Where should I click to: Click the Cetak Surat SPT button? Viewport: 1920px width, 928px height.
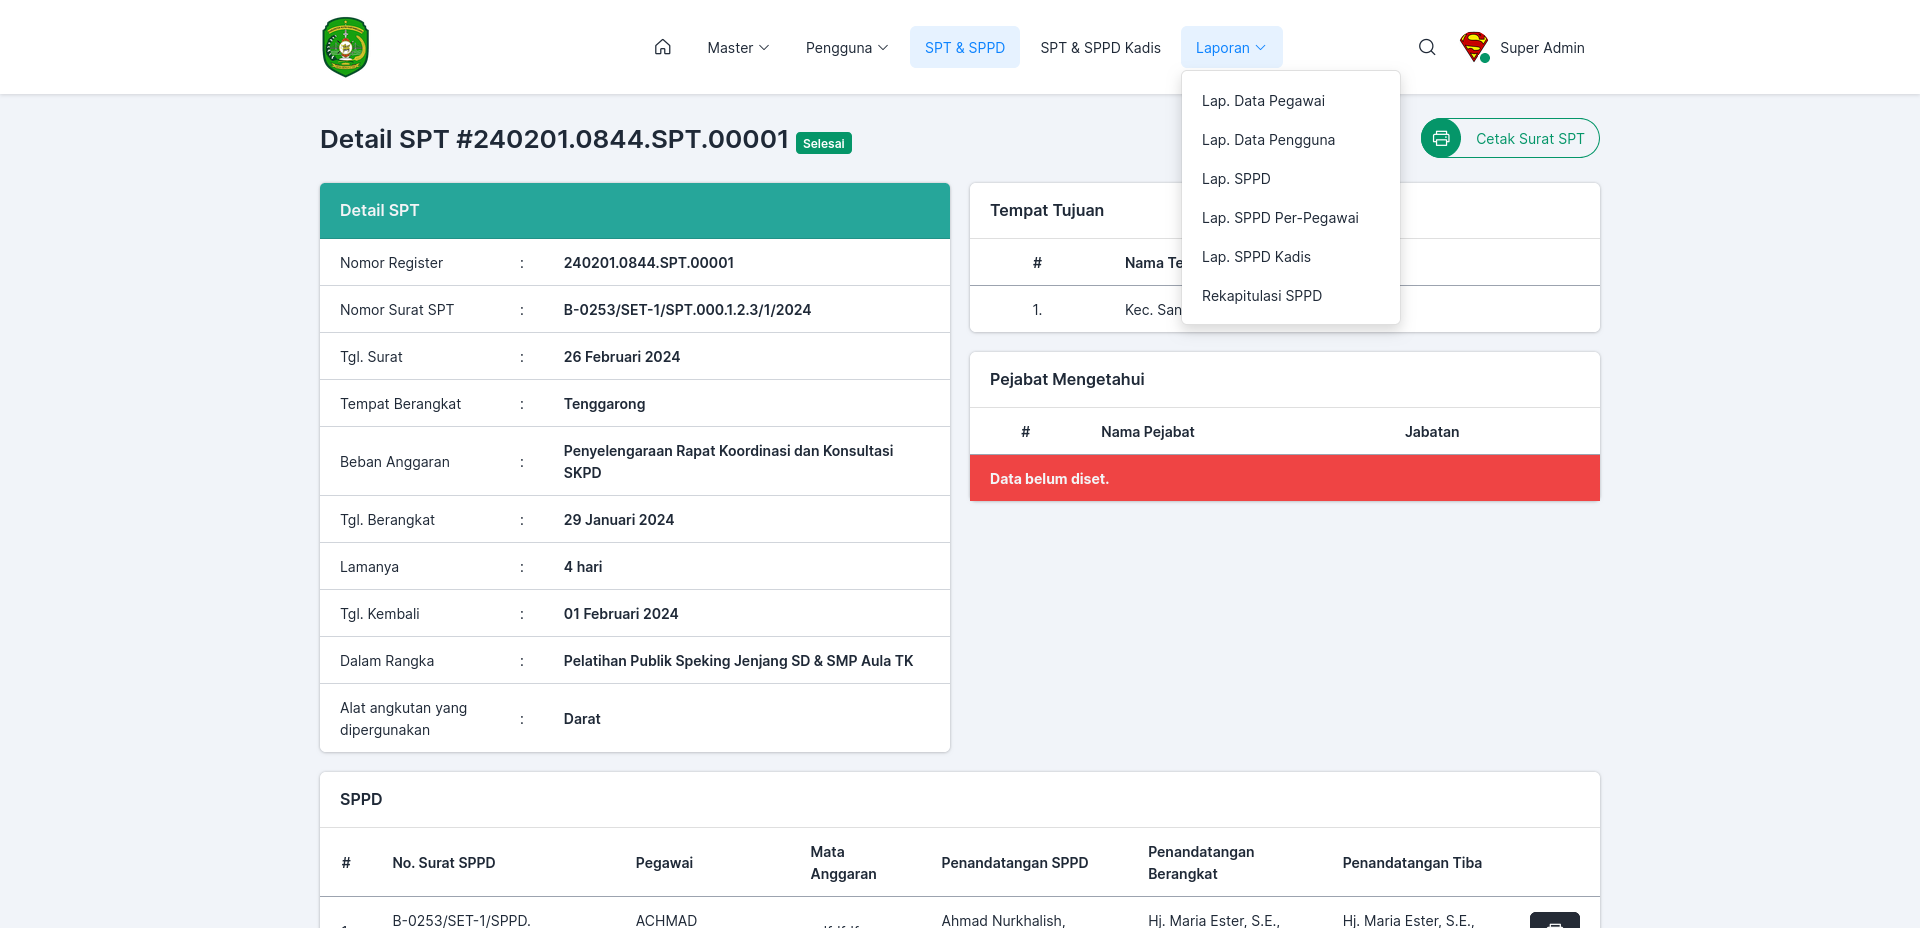(x=1510, y=138)
